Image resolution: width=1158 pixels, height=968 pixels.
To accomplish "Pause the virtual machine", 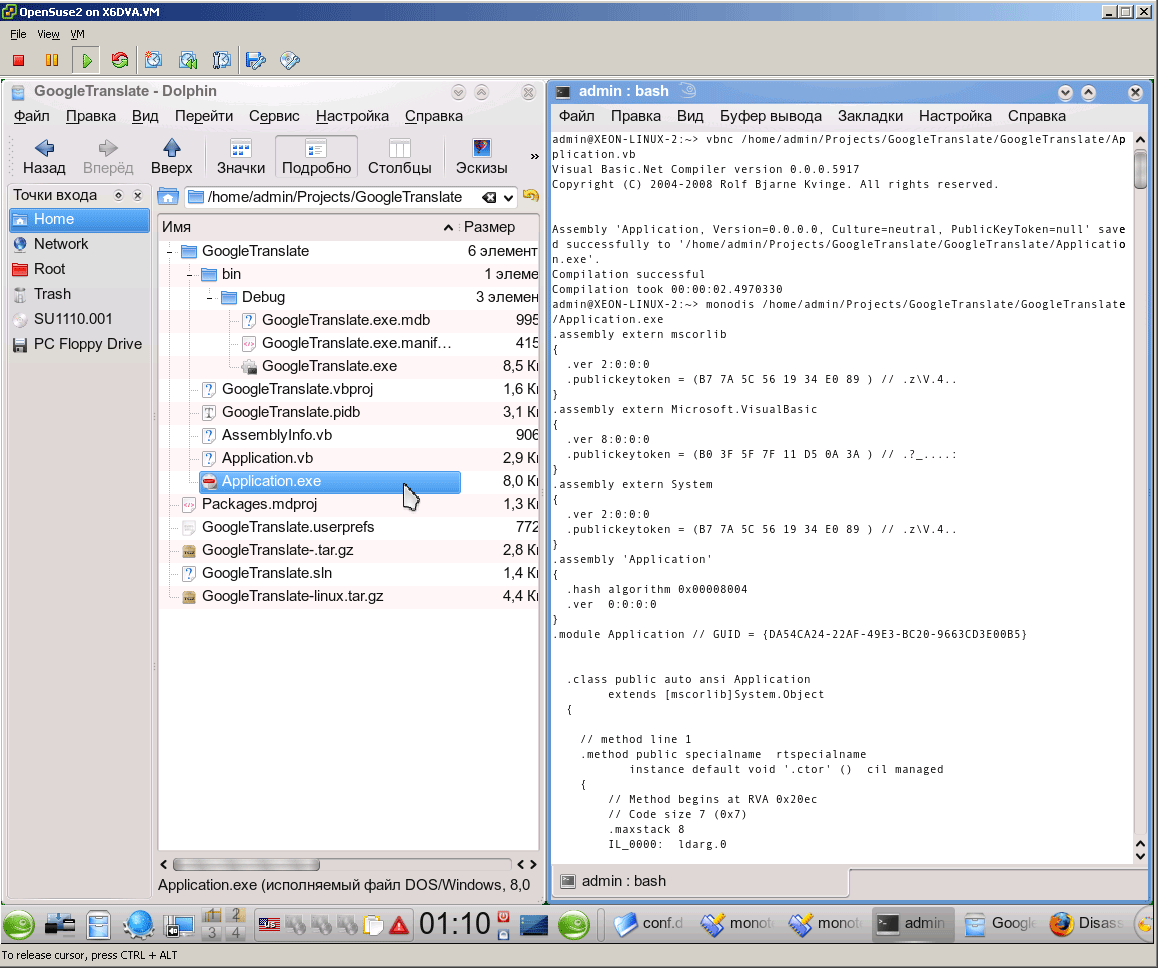I will coord(52,61).
